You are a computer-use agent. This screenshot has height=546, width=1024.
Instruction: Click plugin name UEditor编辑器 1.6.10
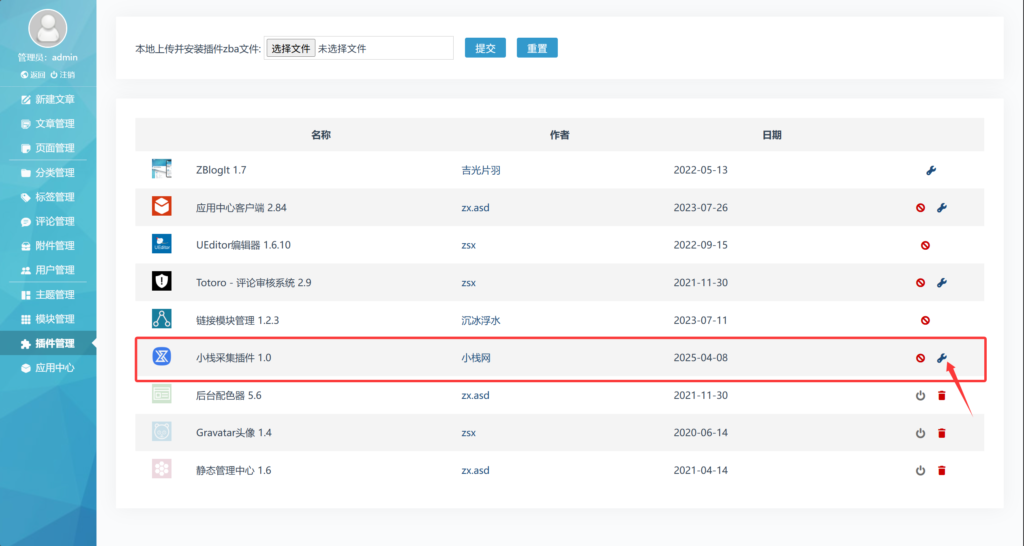pos(243,246)
